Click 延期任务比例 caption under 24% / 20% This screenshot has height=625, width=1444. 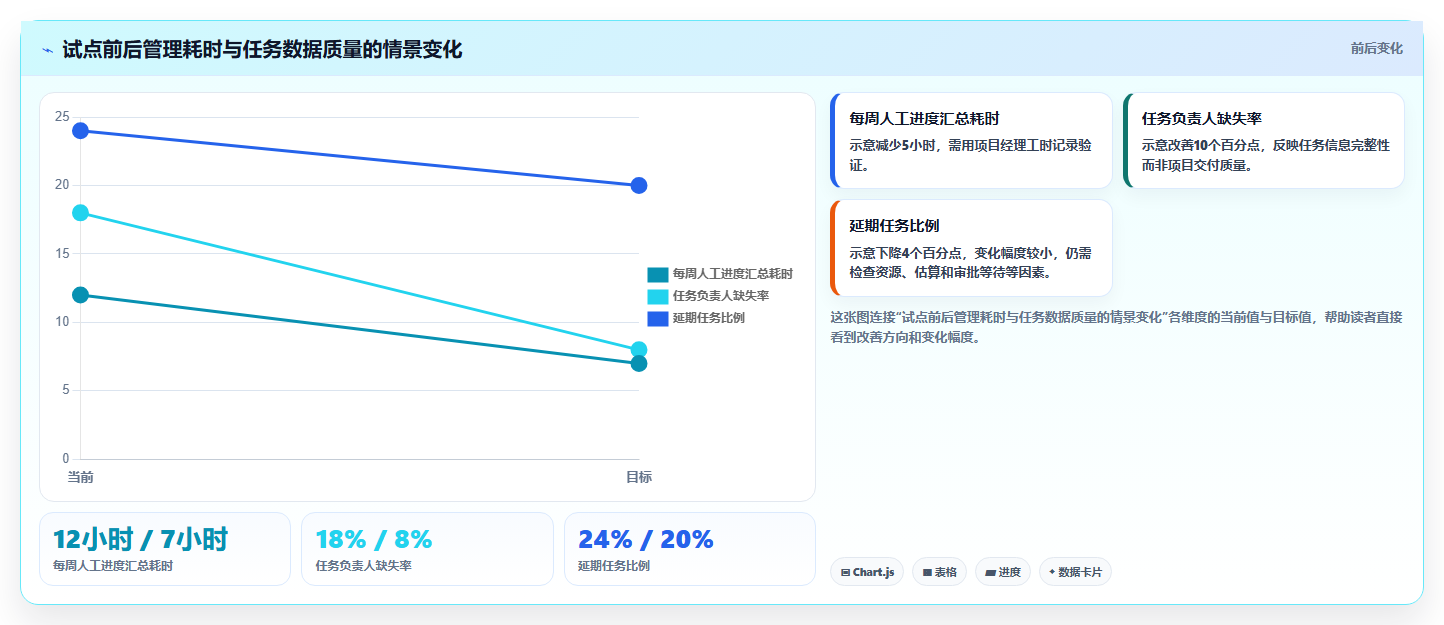tap(614, 566)
